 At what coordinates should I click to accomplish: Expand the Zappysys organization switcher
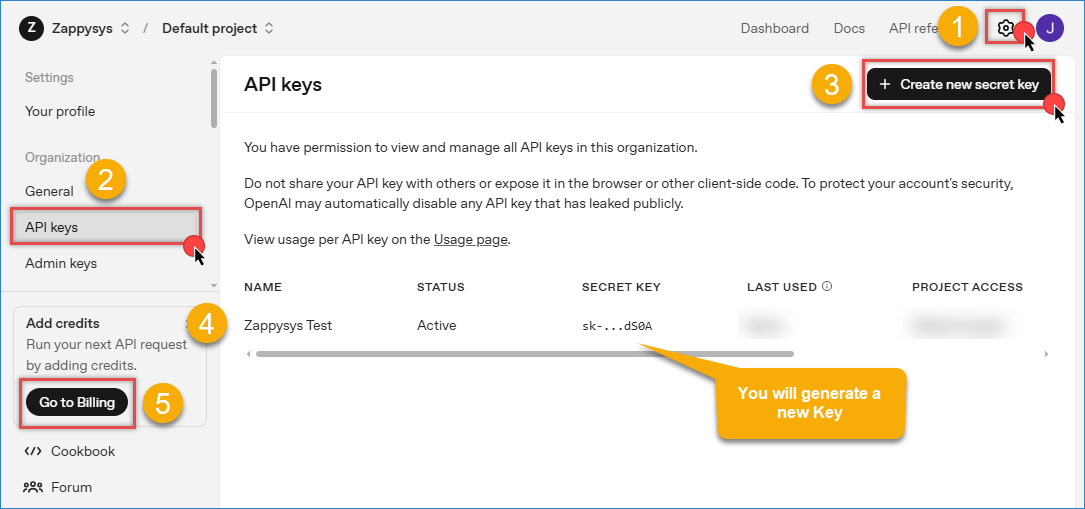[x=125, y=28]
